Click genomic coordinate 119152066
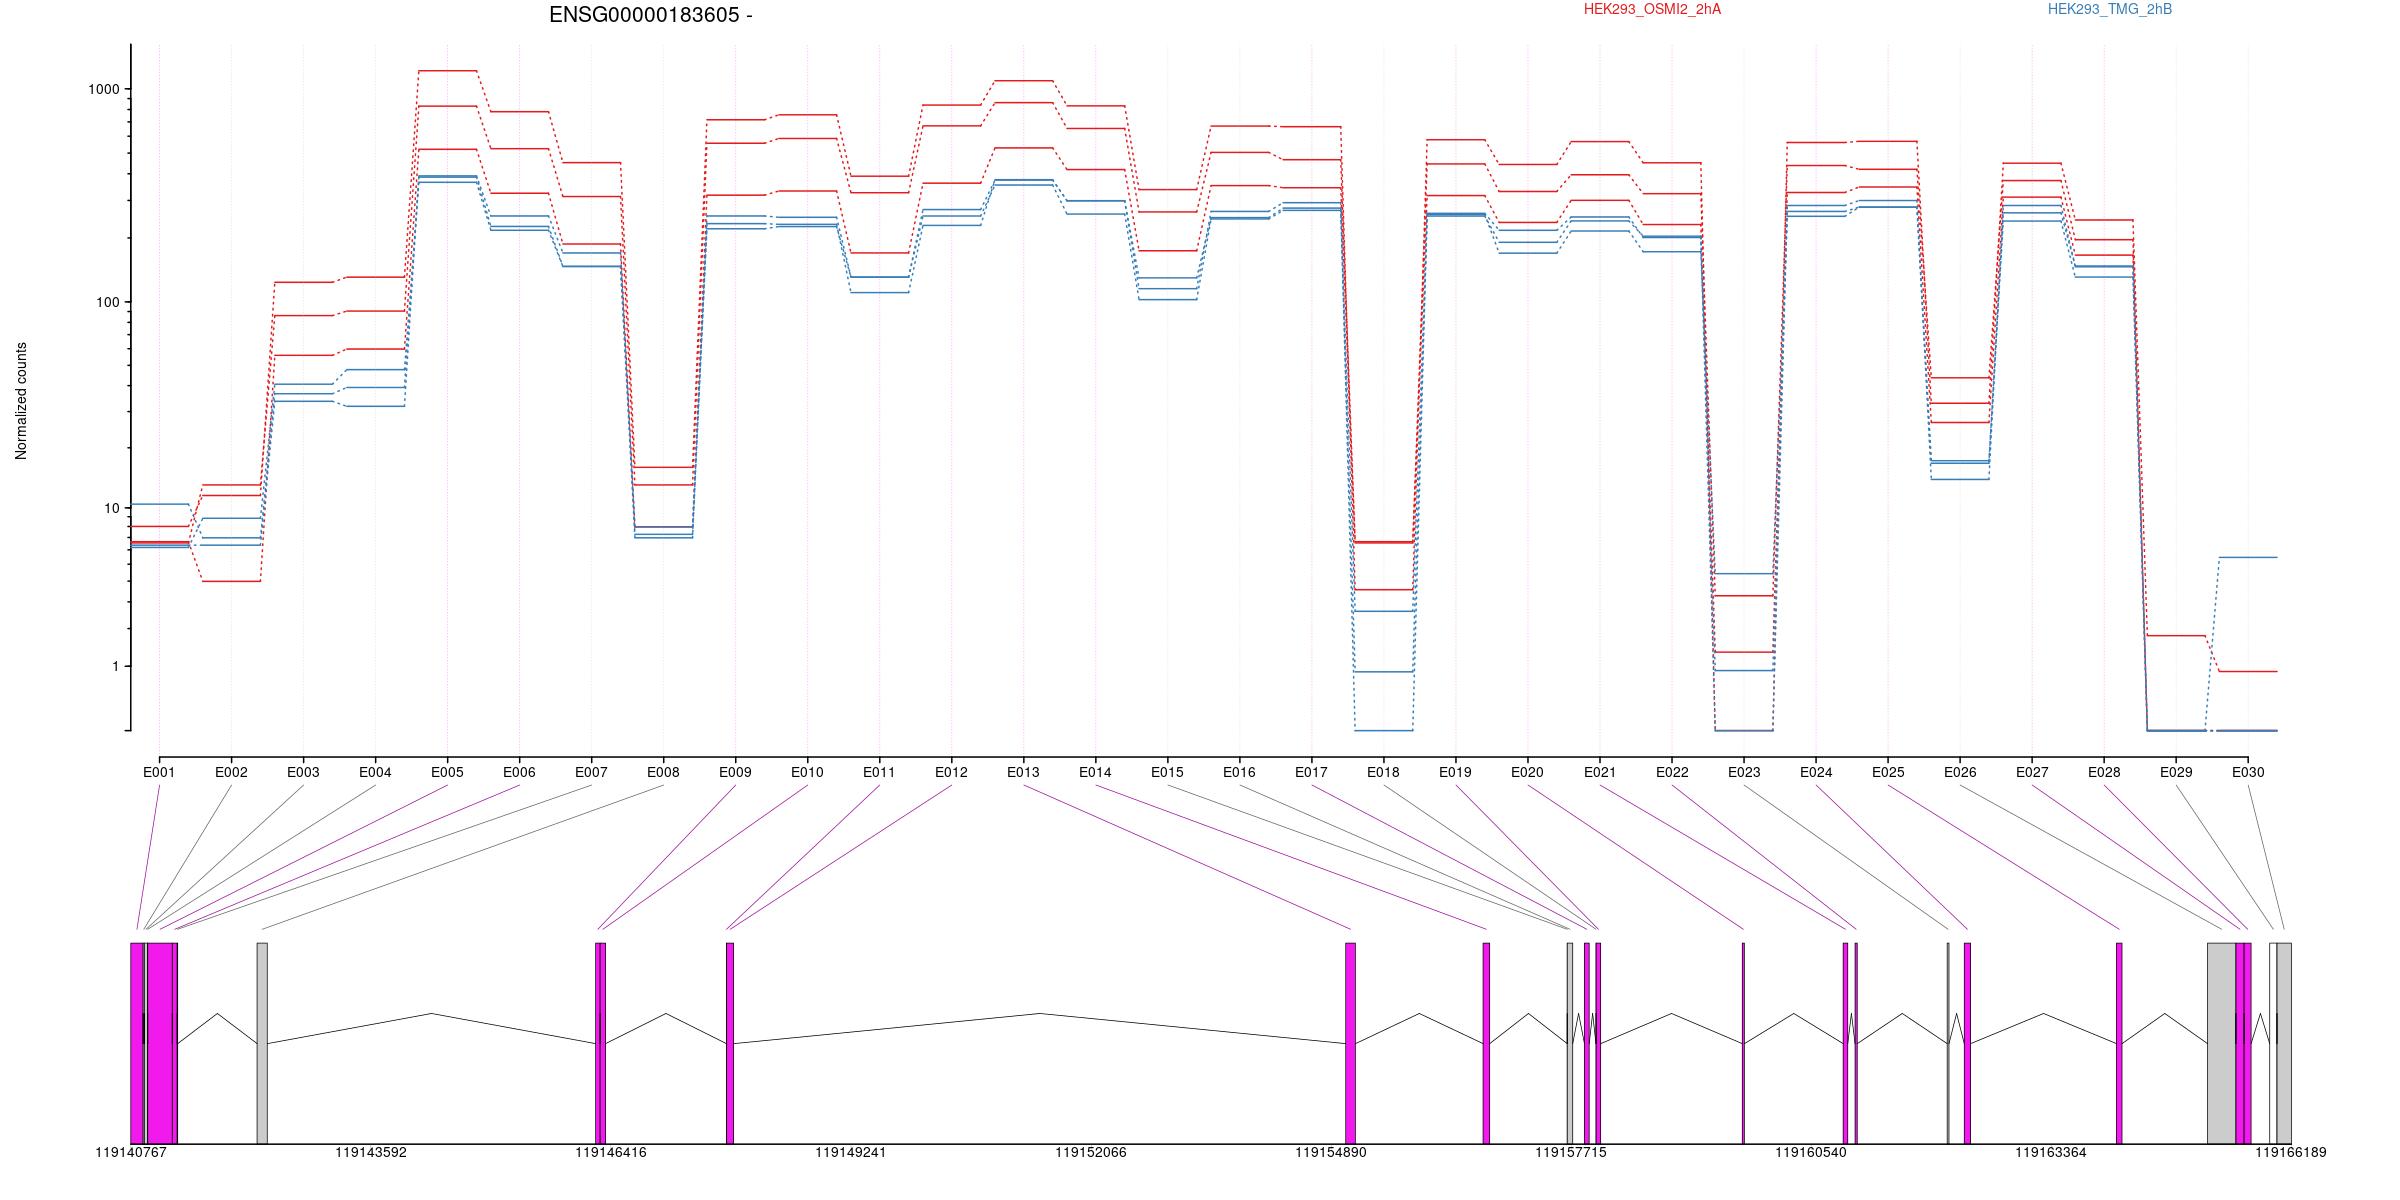Image resolution: width=2400 pixels, height=1200 pixels. (1091, 1153)
